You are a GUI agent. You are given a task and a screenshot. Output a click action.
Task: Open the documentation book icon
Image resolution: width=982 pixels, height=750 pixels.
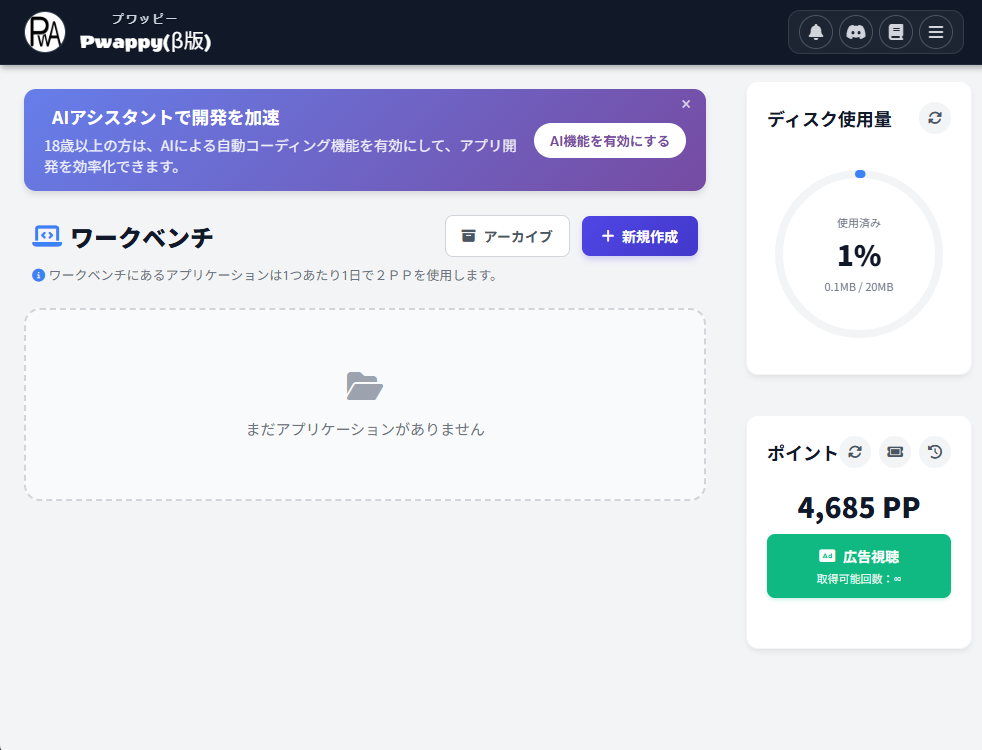click(x=895, y=31)
